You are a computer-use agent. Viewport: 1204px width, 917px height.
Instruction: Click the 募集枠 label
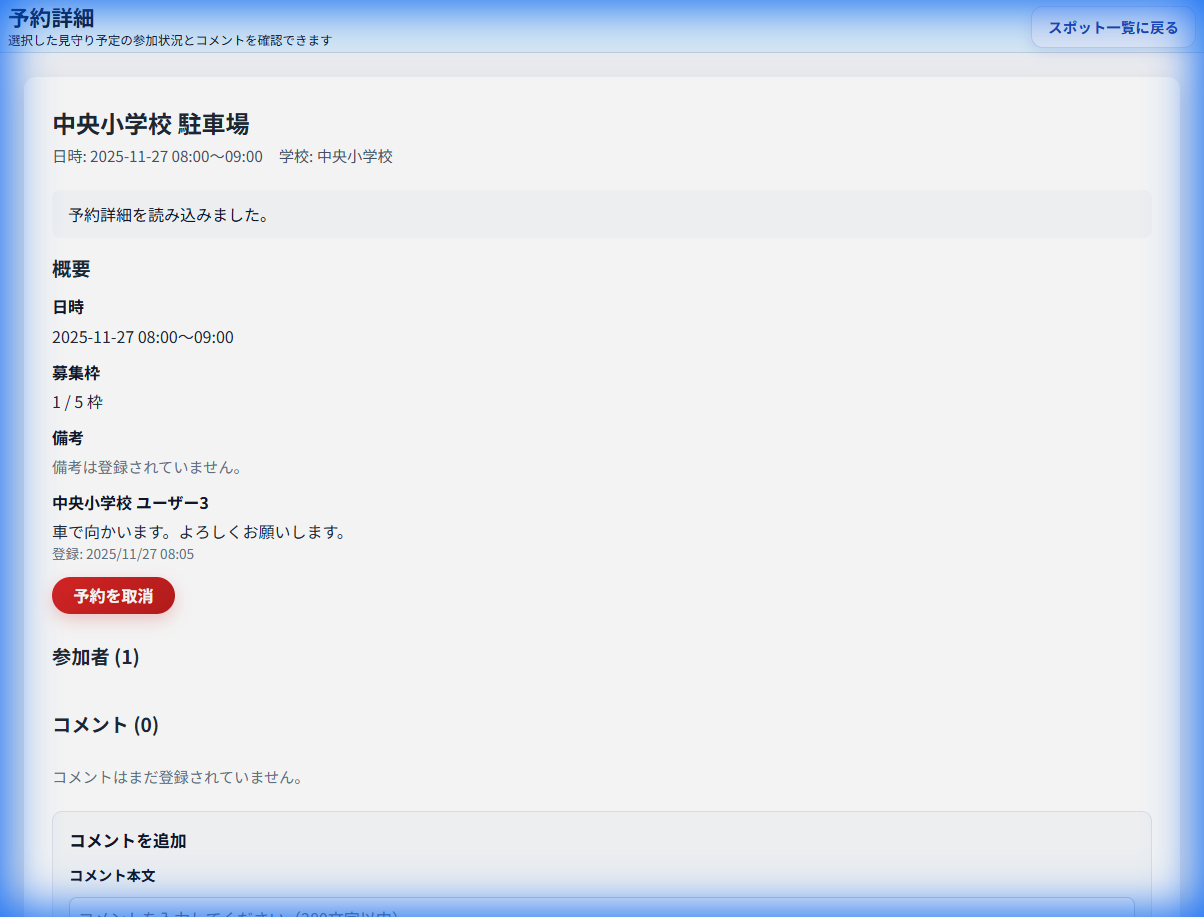click(x=75, y=372)
